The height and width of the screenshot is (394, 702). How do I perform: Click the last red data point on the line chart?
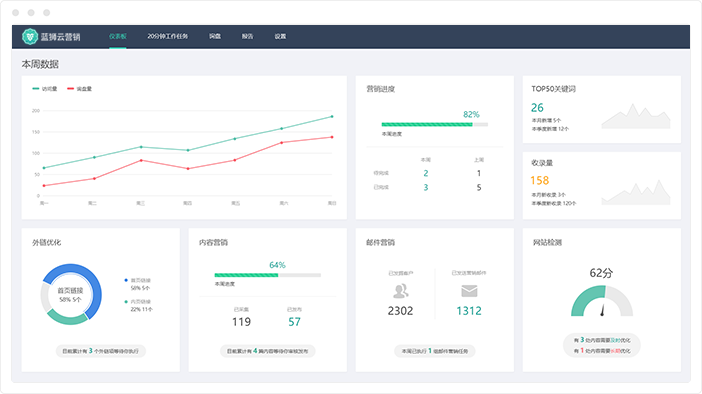click(x=332, y=137)
